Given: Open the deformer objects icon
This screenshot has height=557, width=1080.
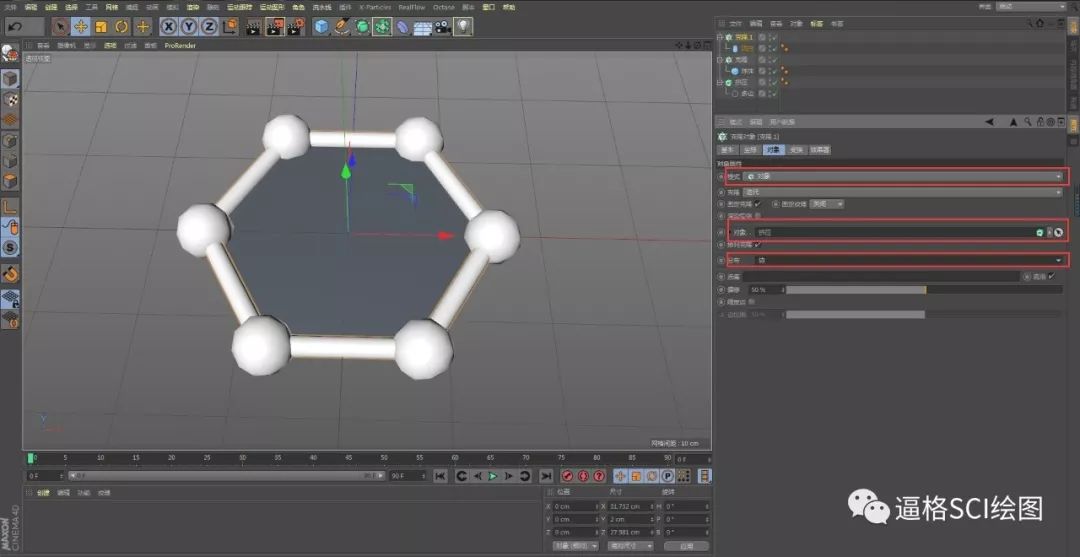Looking at the screenshot, I should click(403, 26).
